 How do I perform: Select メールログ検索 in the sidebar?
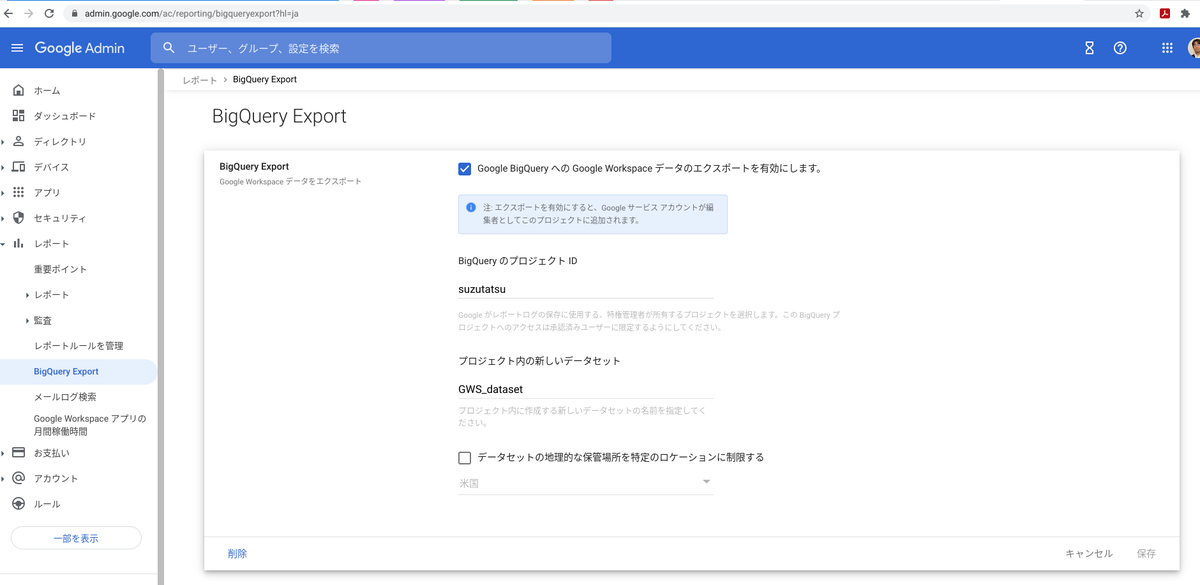(65, 397)
